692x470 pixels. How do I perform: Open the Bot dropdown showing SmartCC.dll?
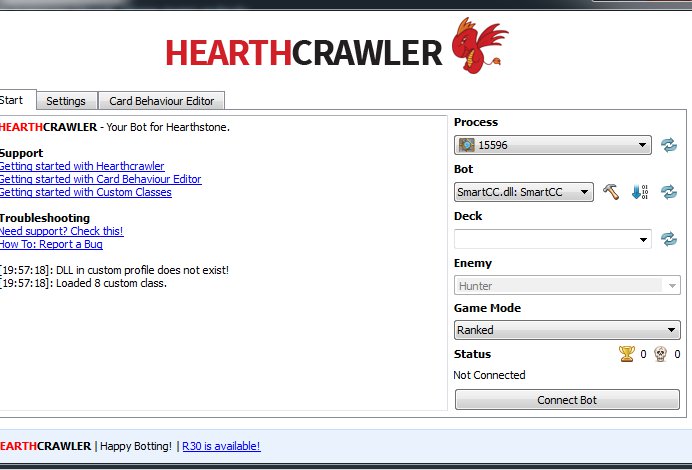[x=523, y=192]
